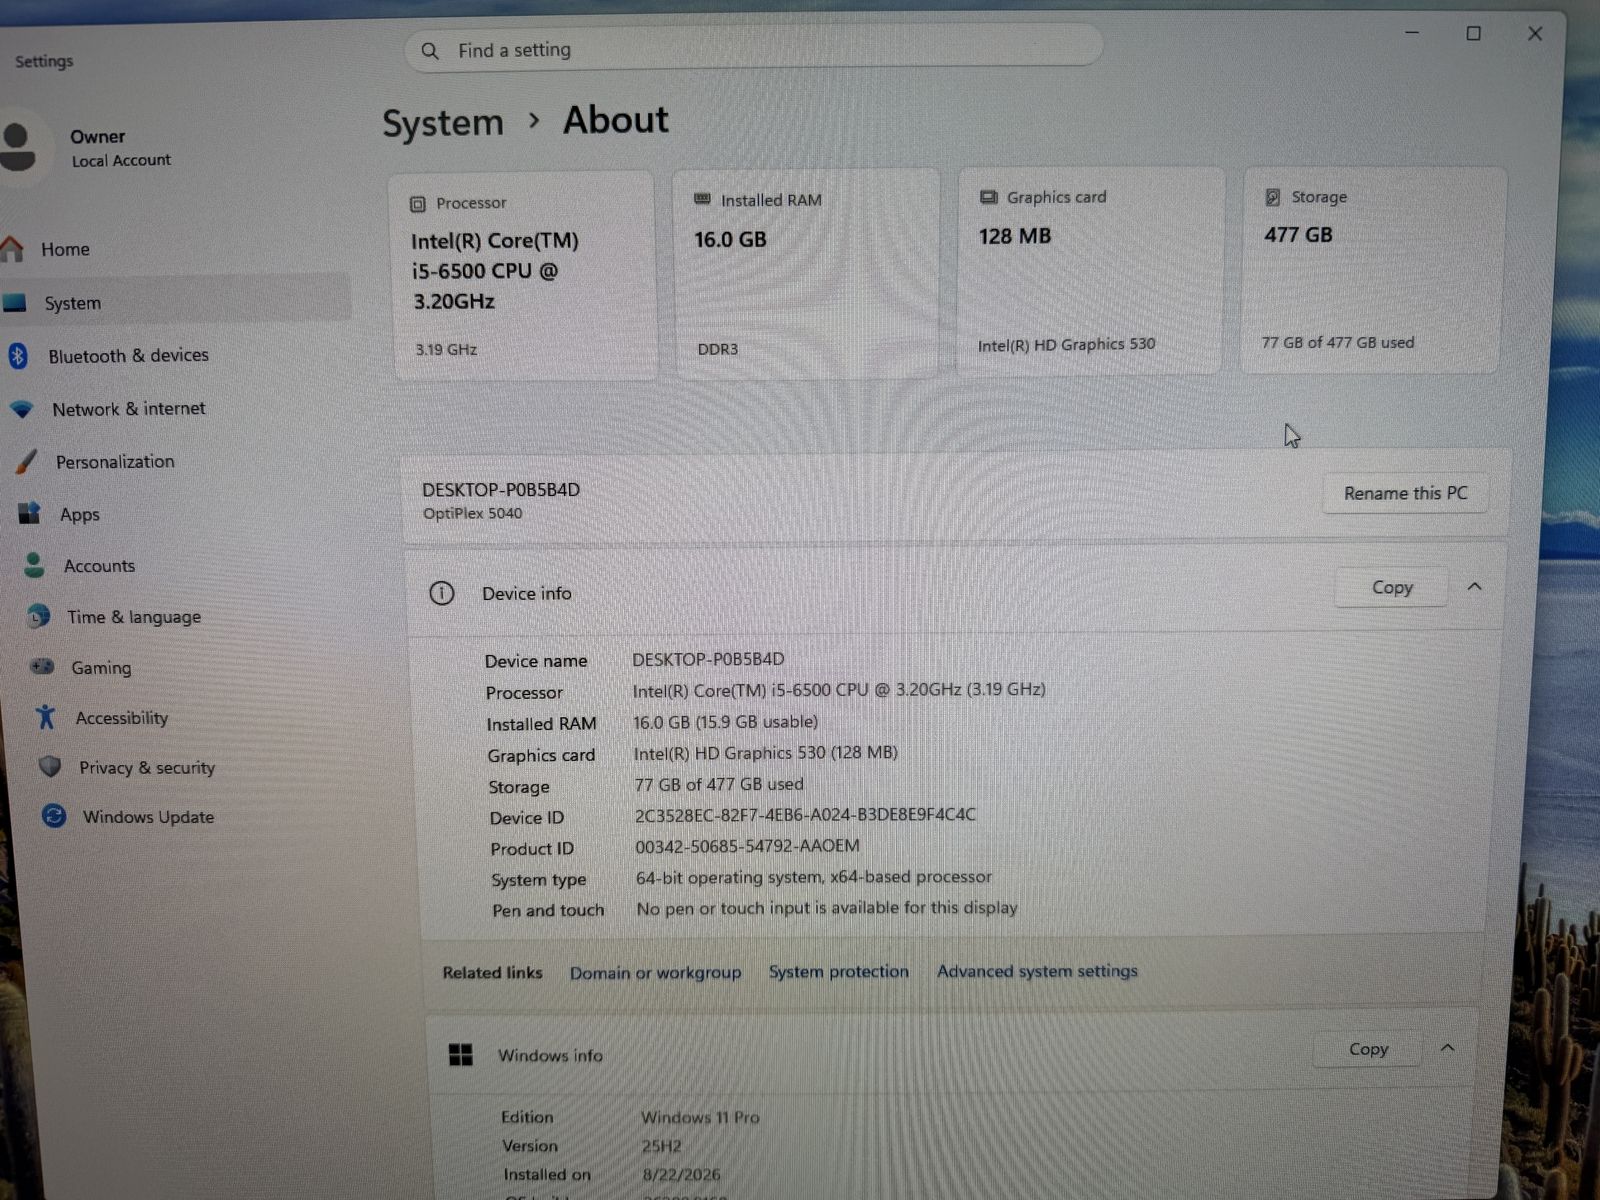Click the Windows Update sync icon

click(54, 816)
